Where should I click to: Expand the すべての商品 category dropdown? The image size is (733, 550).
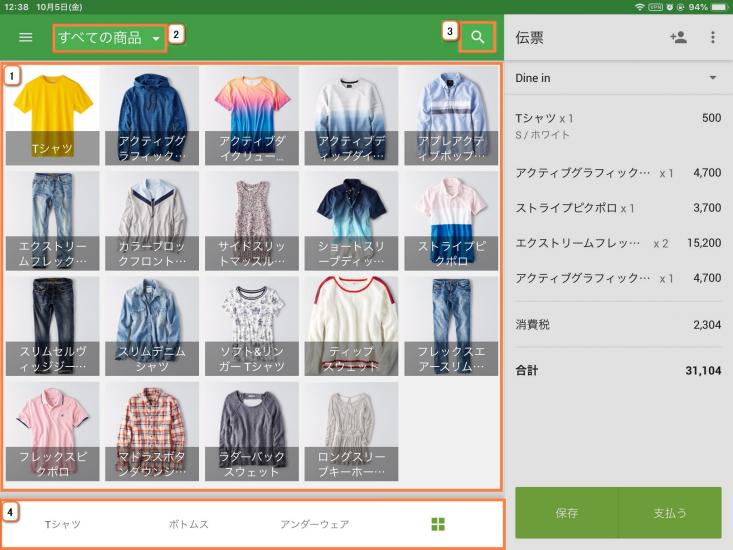coord(109,38)
